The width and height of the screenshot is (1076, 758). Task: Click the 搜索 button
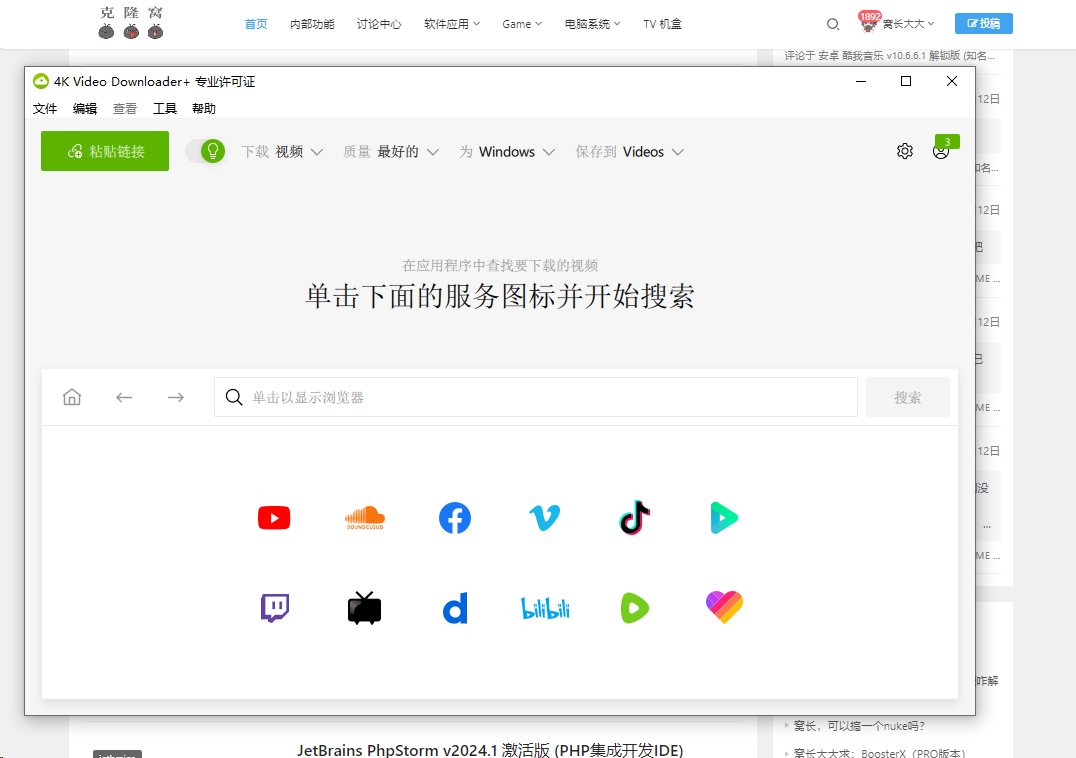click(x=907, y=397)
